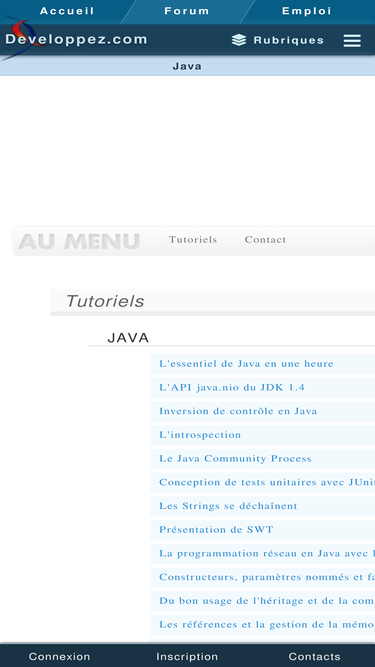Open "La programmation réseau en Java" link
The image size is (375, 667).
pos(267,553)
